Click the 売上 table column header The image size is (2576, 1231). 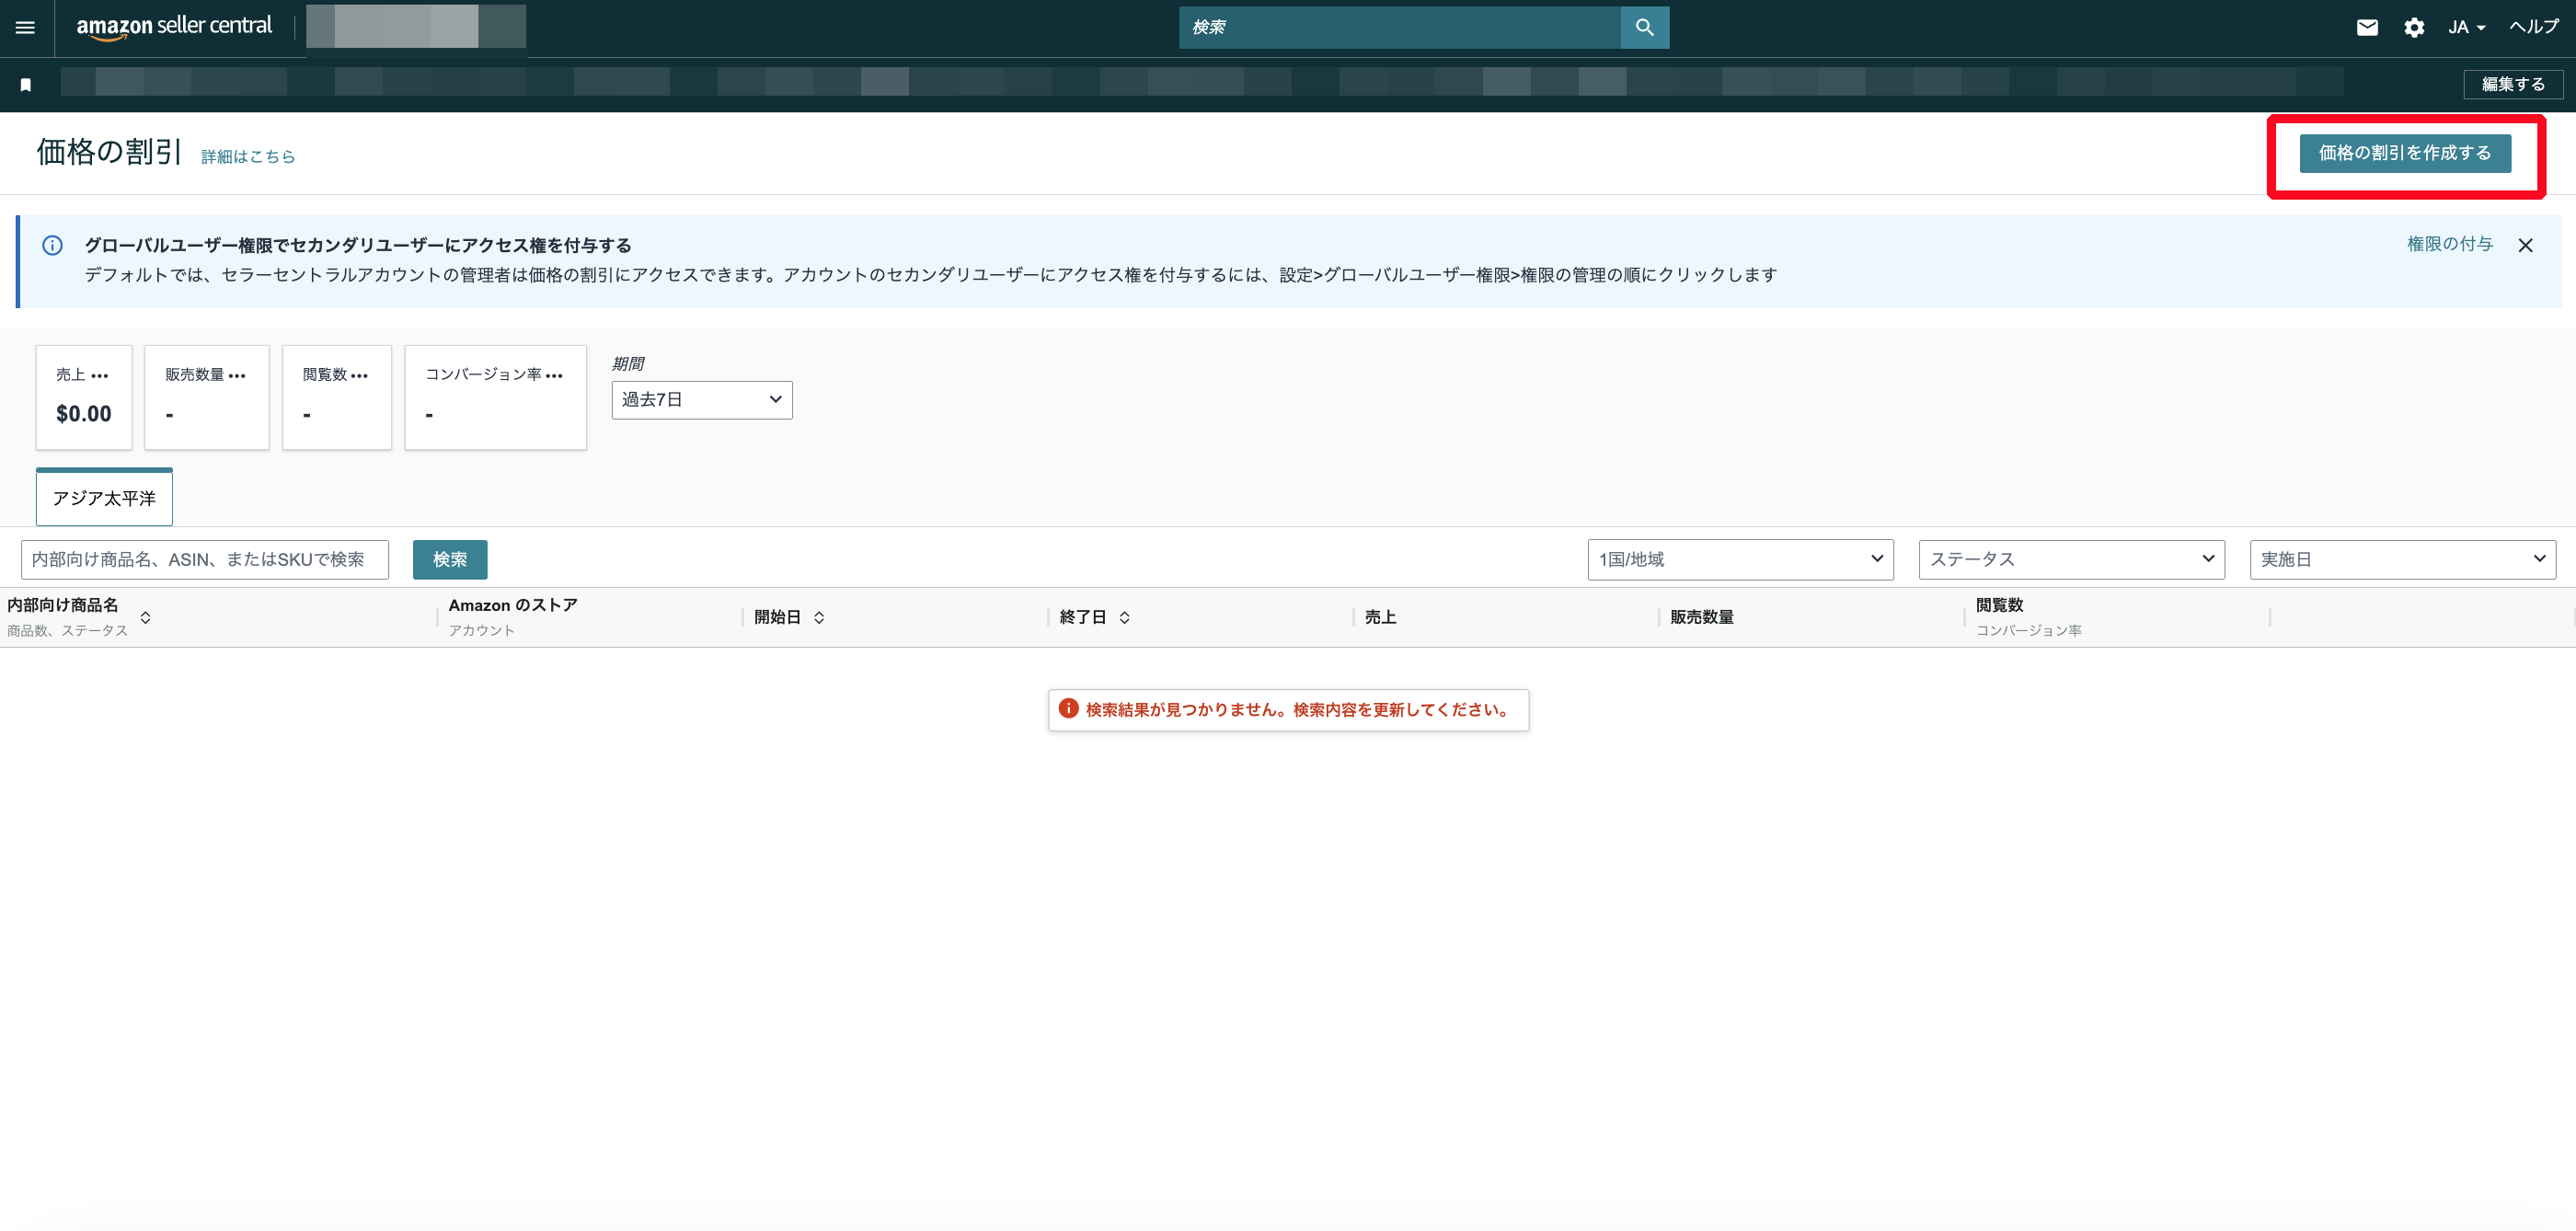1381,618
